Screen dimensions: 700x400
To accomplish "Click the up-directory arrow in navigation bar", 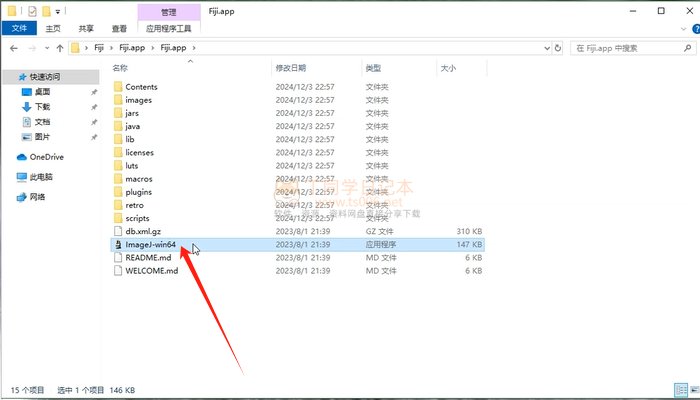I will 61,48.
